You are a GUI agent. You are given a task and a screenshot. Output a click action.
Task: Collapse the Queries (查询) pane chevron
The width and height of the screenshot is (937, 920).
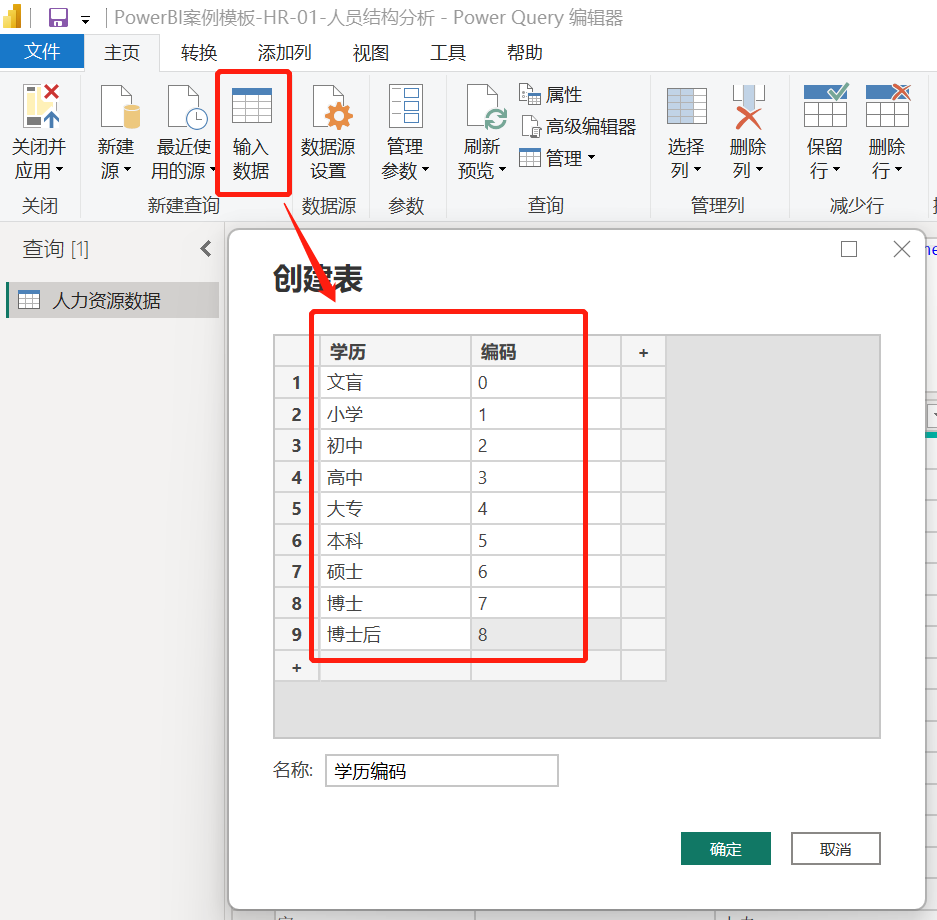(x=206, y=249)
